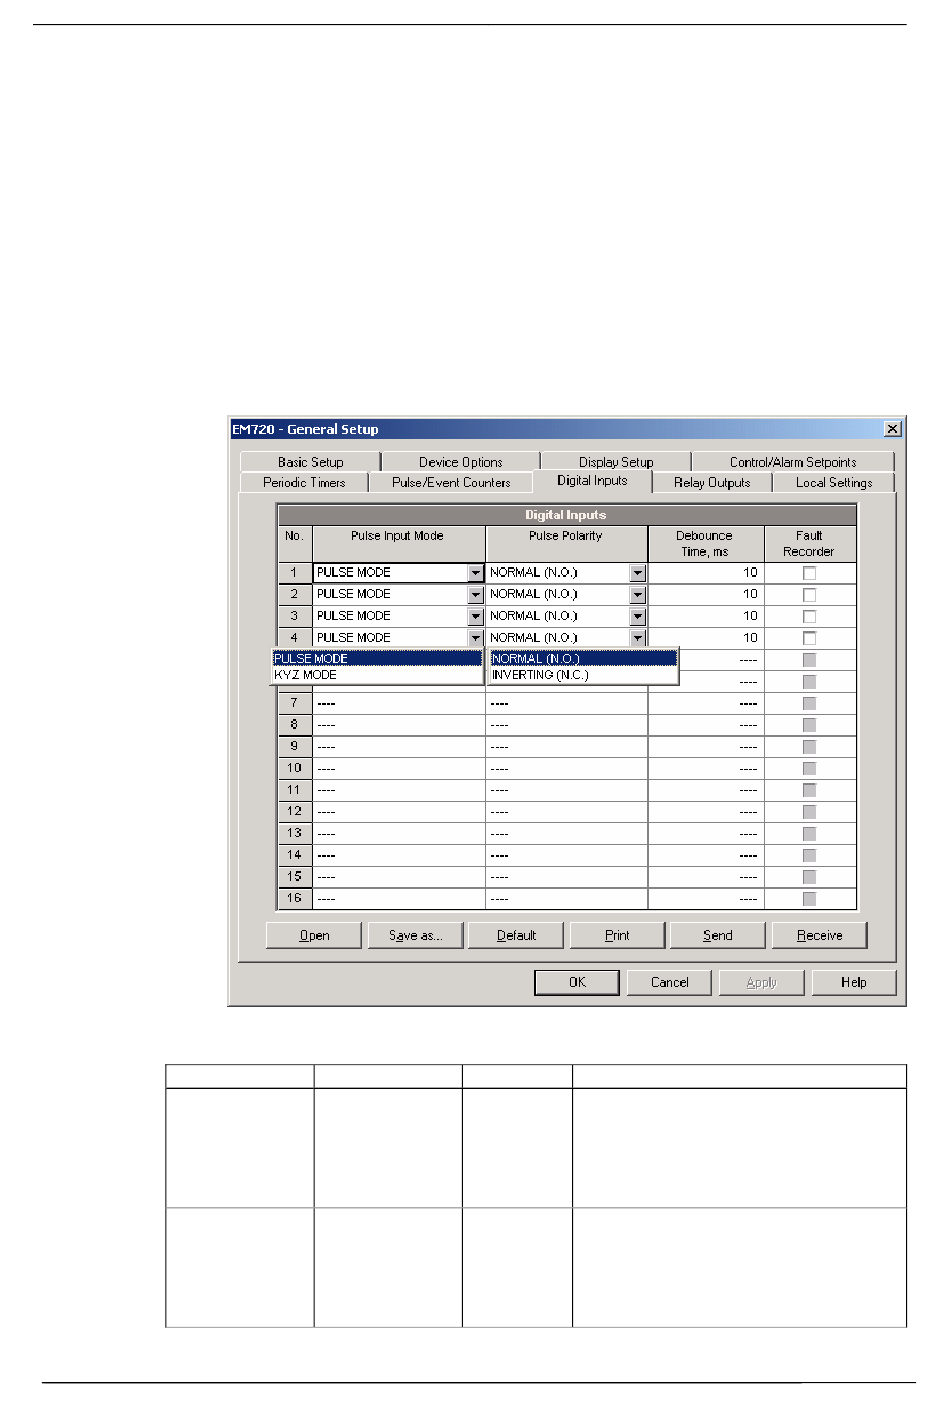Switch to the Local Settings tab
The width and height of the screenshot is (950, 1420).
coord(834,482)
